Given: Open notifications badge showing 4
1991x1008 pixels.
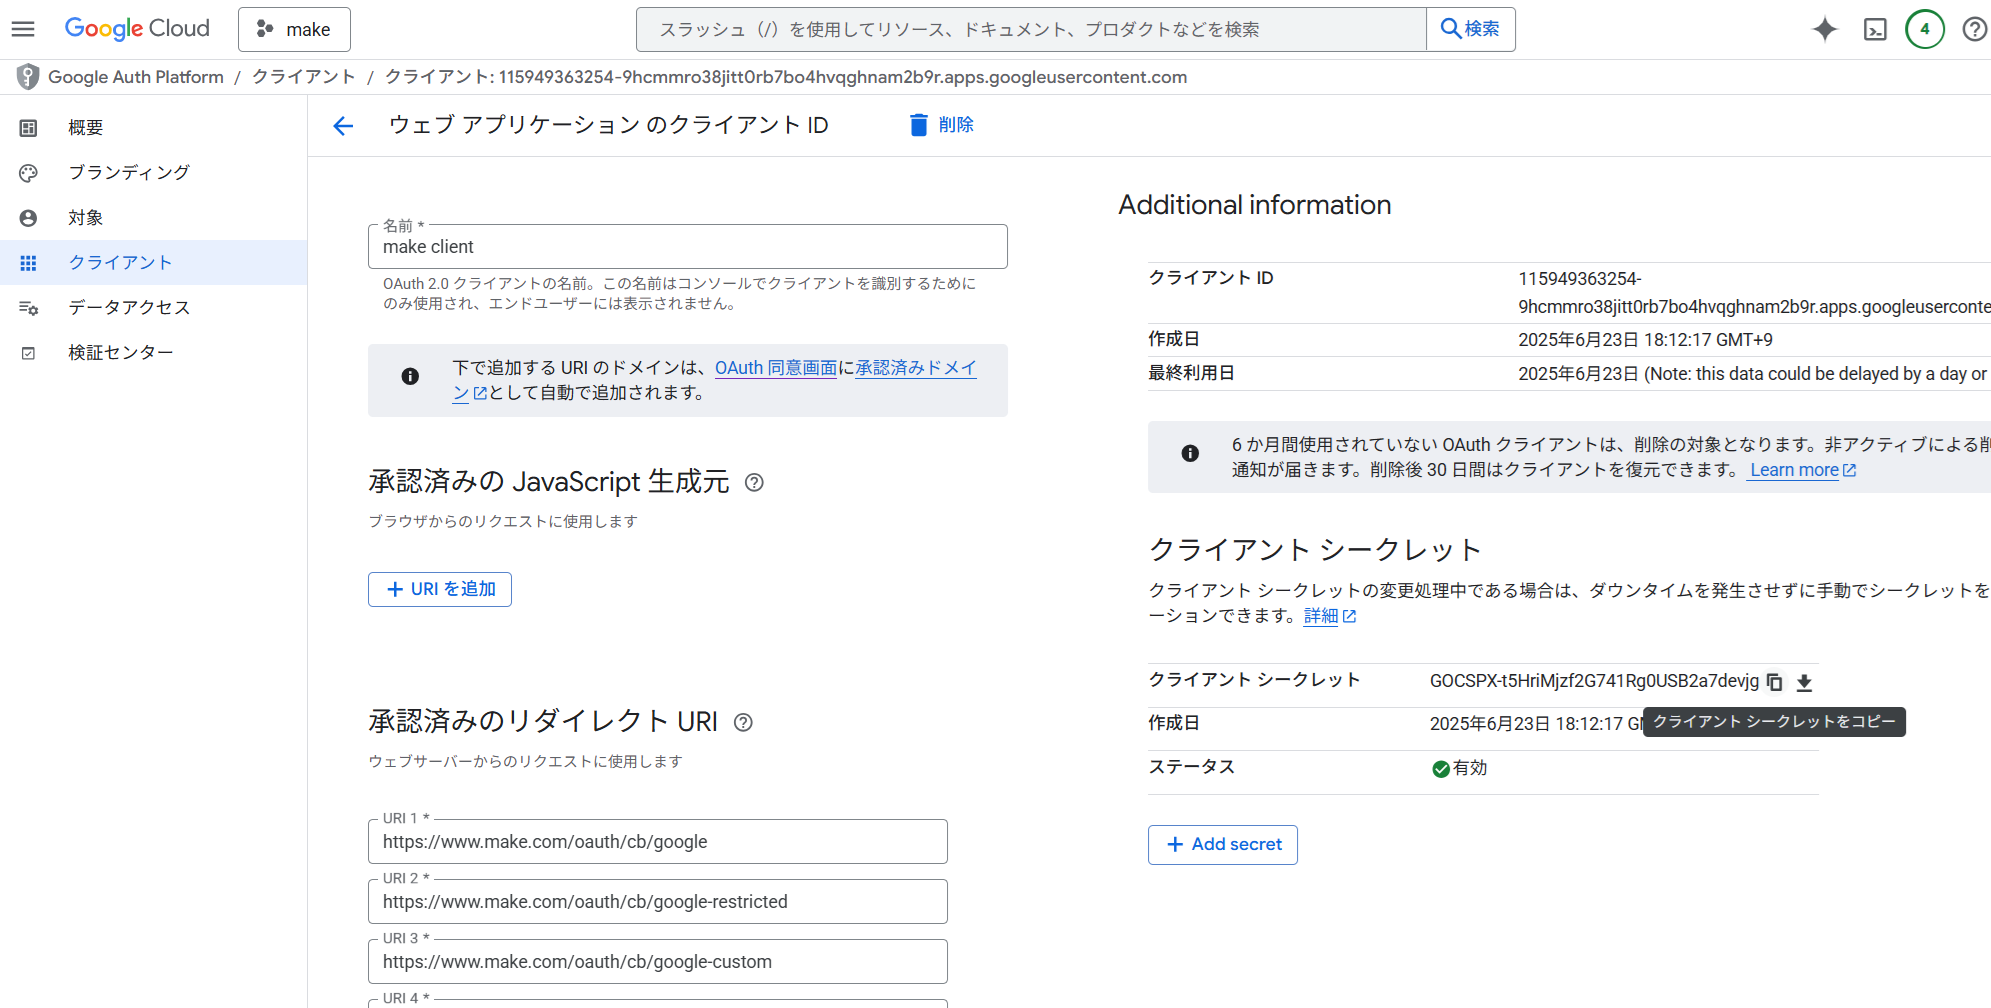Looking at the screenshot, I should (x=1925, y=29).
